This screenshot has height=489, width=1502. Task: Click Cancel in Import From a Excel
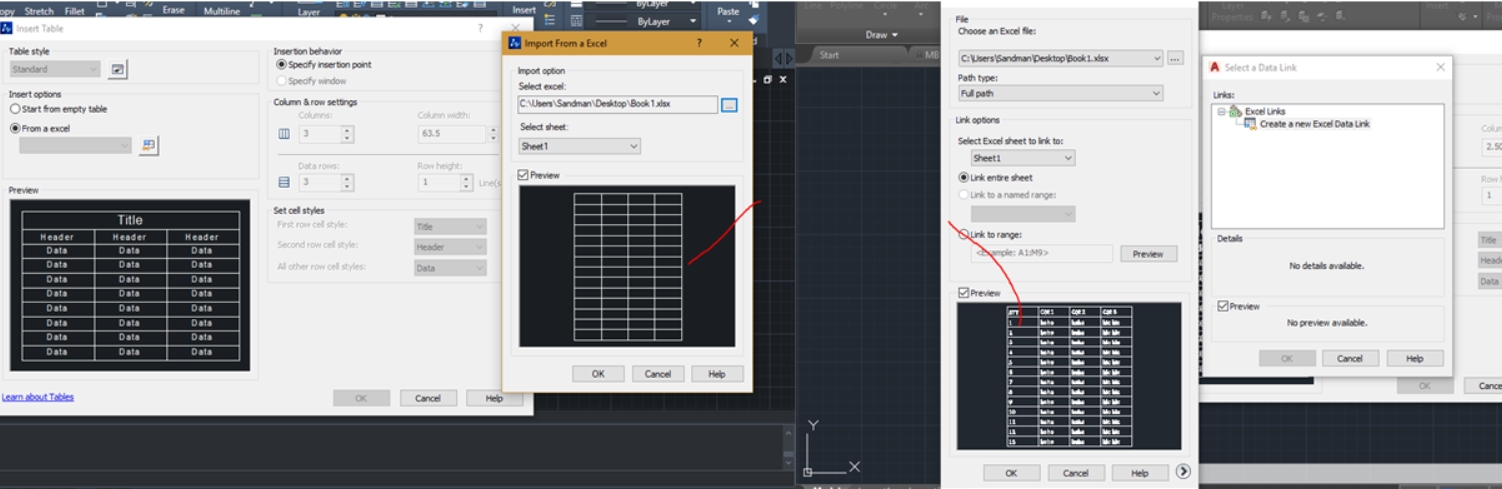(x=658, y=374)
